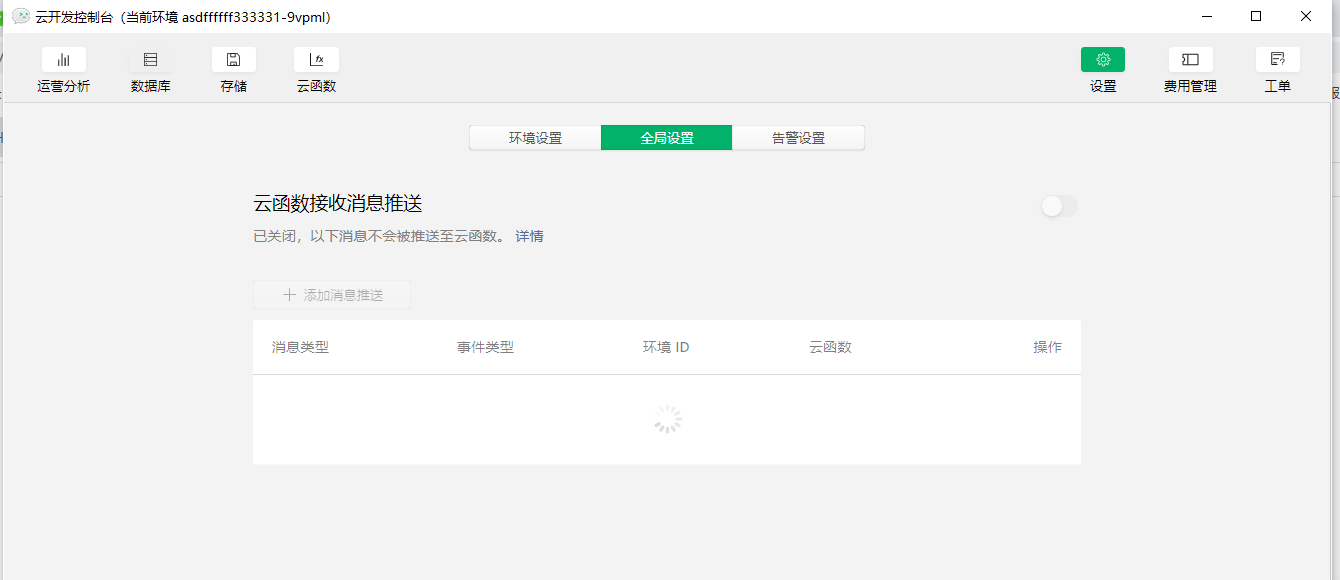
Task: Open the 费用管理 billing icon
Action: coord(1190,60)
